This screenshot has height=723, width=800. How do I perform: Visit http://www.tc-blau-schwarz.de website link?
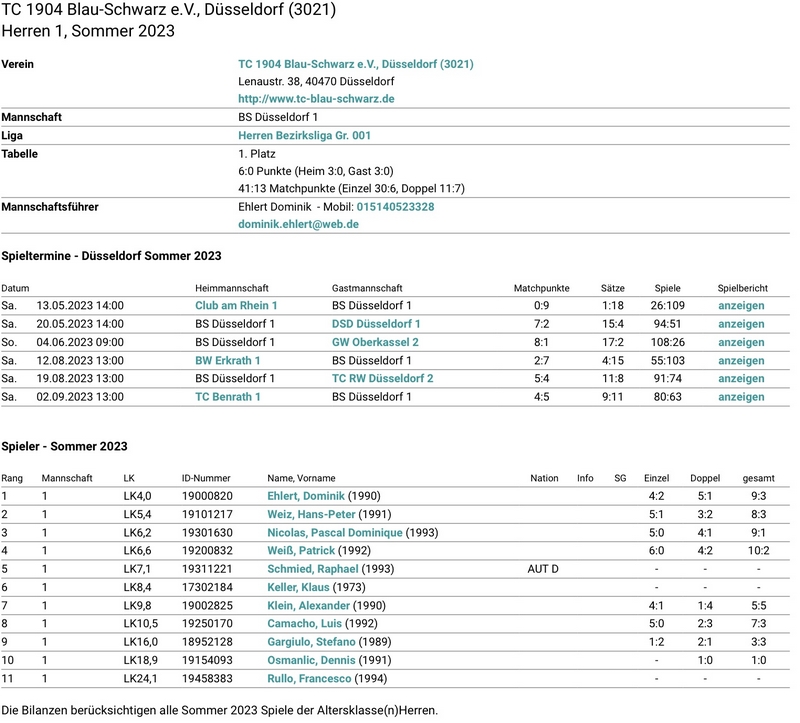[316, 98]
